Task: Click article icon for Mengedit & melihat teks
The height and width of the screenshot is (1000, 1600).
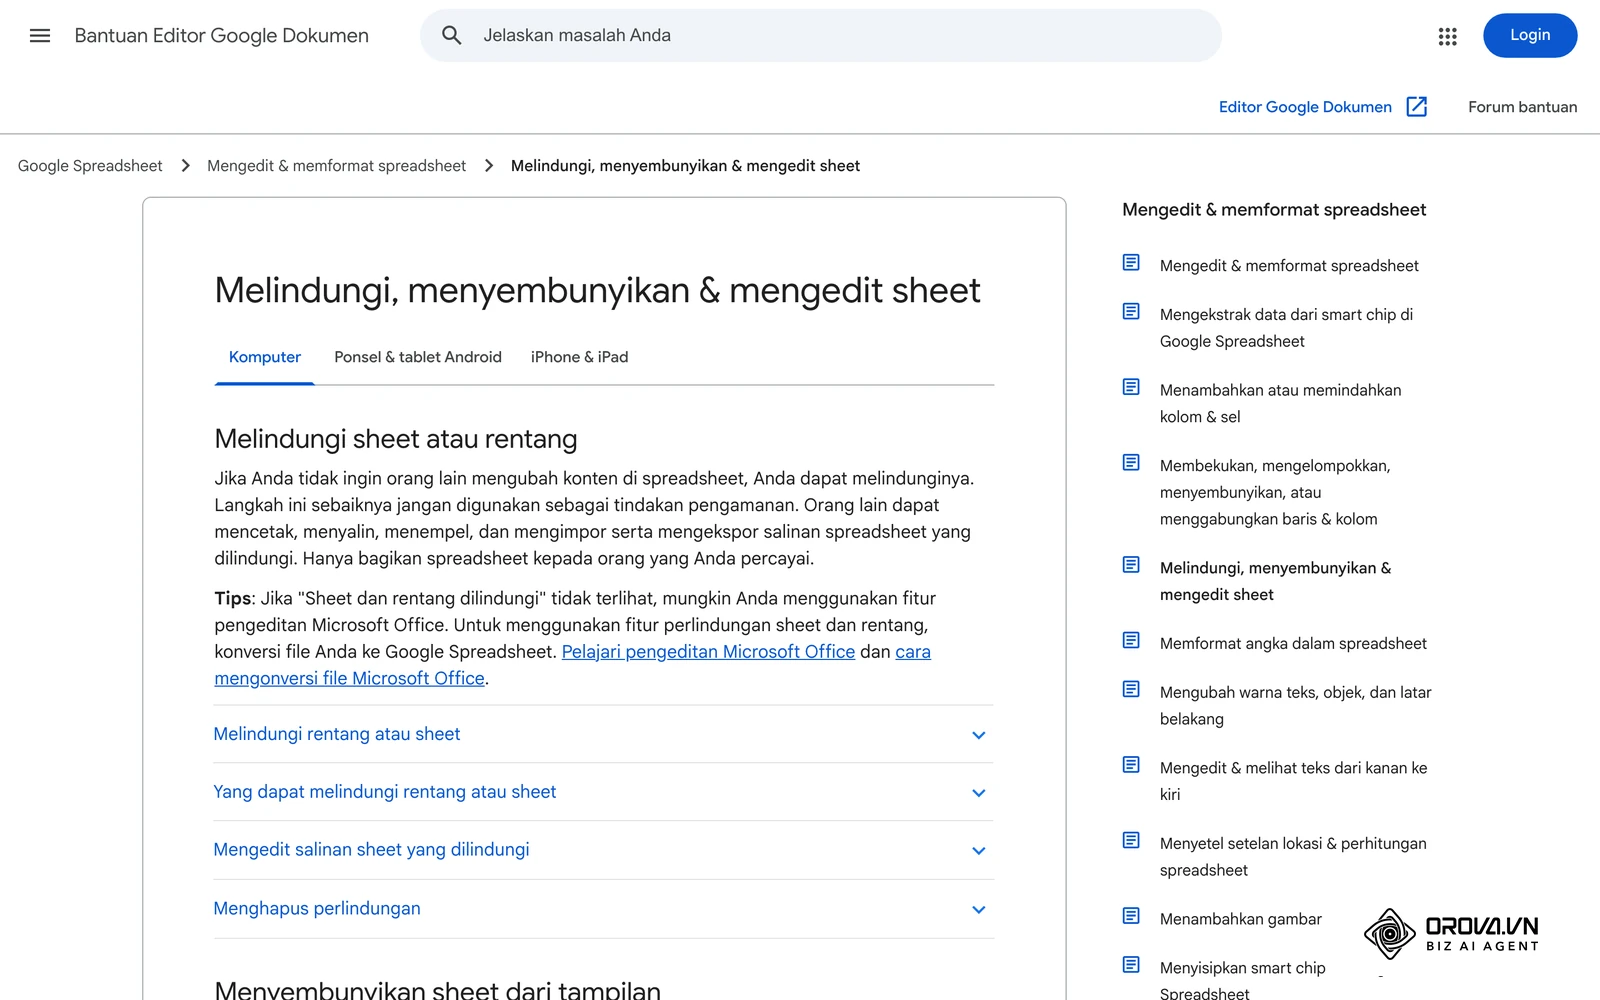Action: (x=1131, y=765)
